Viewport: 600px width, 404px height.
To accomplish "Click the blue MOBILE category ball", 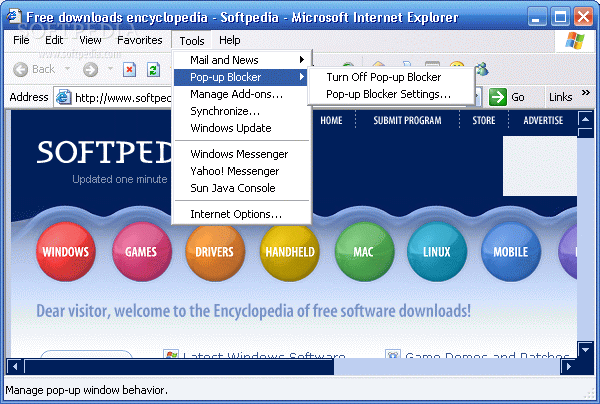I will [x=511, y=251].
